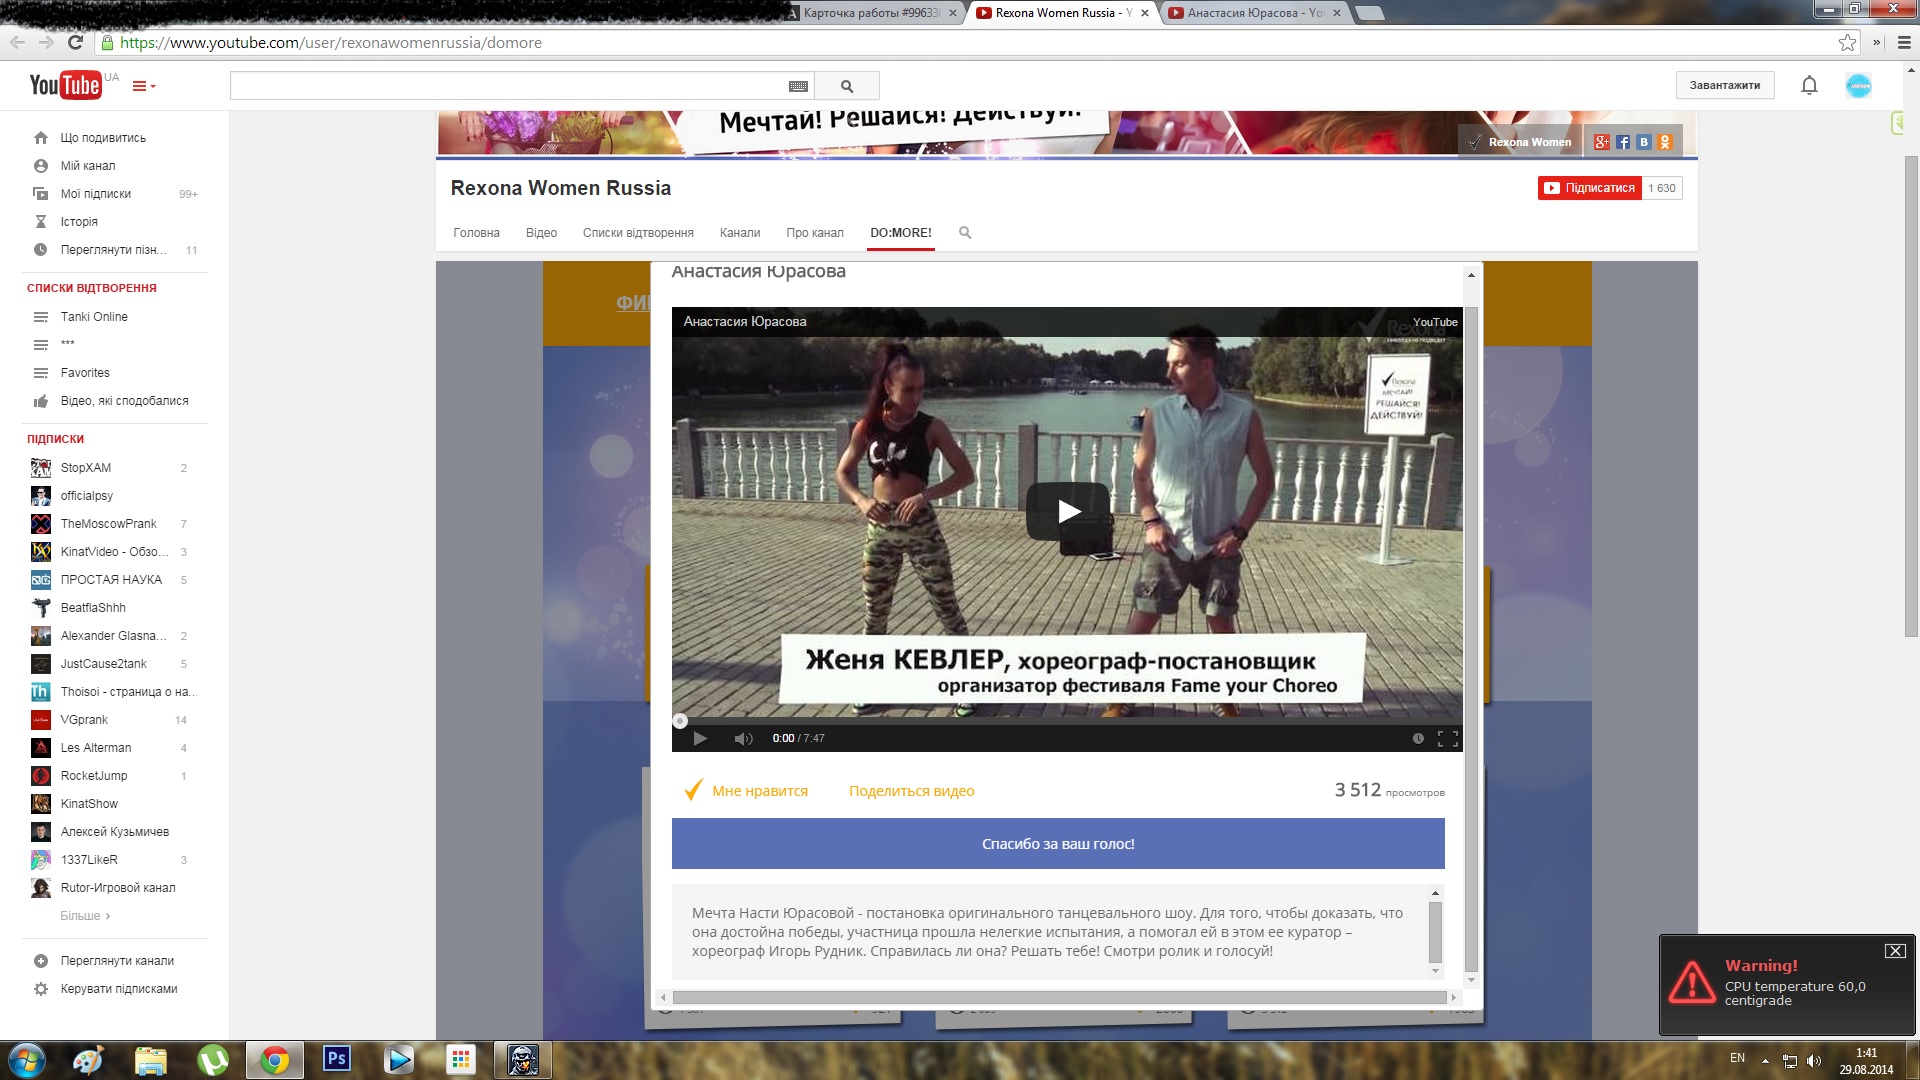Open Що подивитись in the sidebar
Viewport: 1920px width, 1080px height.
coord(103,138)
